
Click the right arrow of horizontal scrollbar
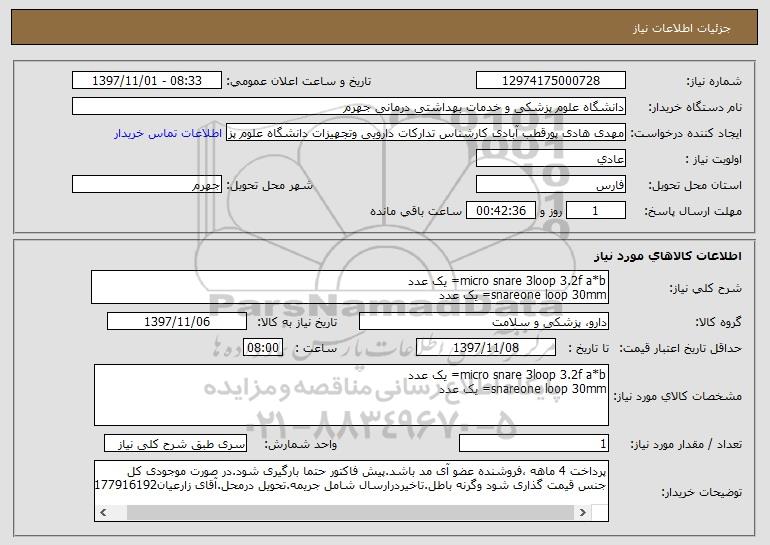click(582, 513)
